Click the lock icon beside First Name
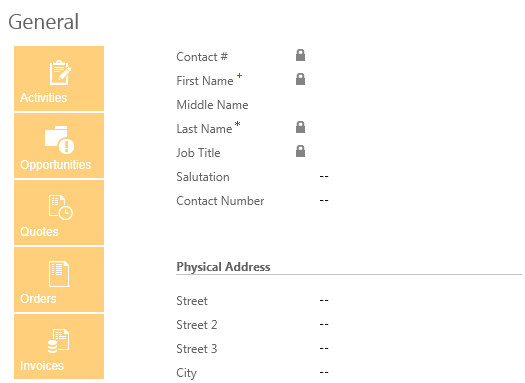This screenshot has width=525, height=383. pos(300,79)
